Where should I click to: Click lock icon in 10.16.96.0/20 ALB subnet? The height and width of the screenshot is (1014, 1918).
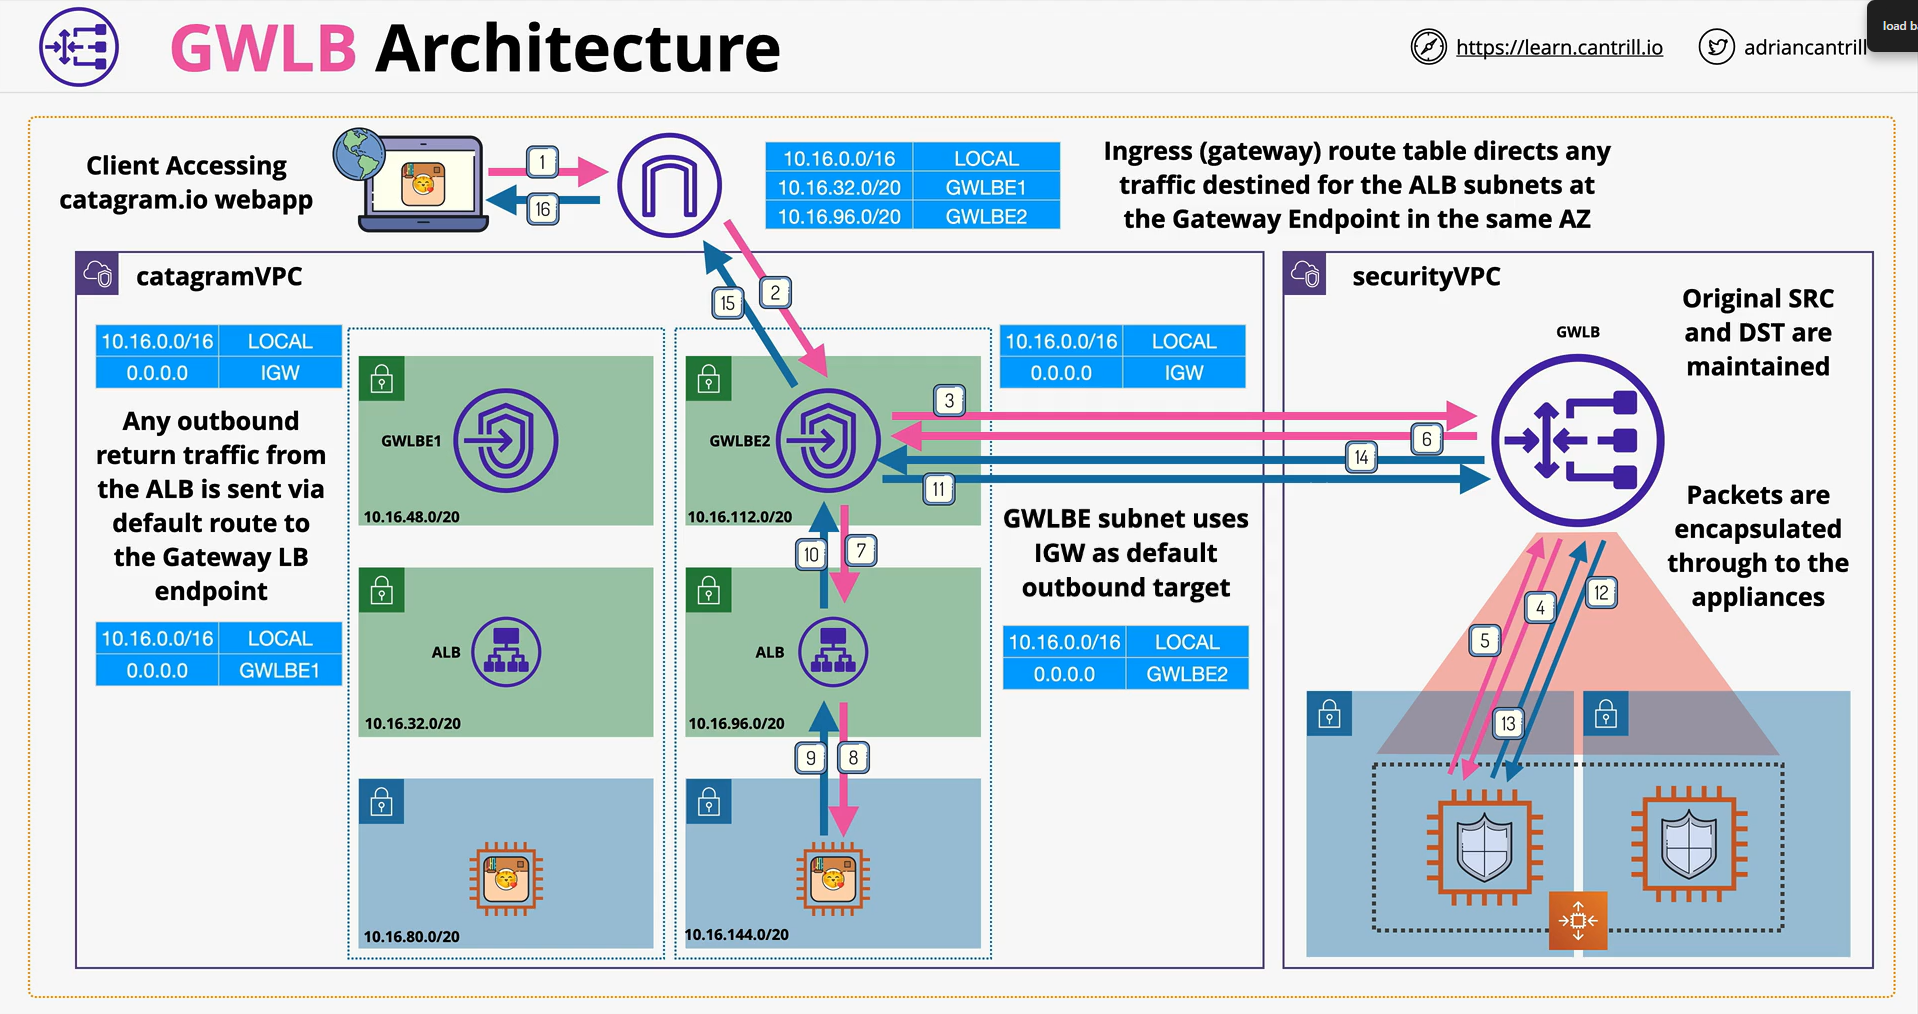(x=709, y=590)
